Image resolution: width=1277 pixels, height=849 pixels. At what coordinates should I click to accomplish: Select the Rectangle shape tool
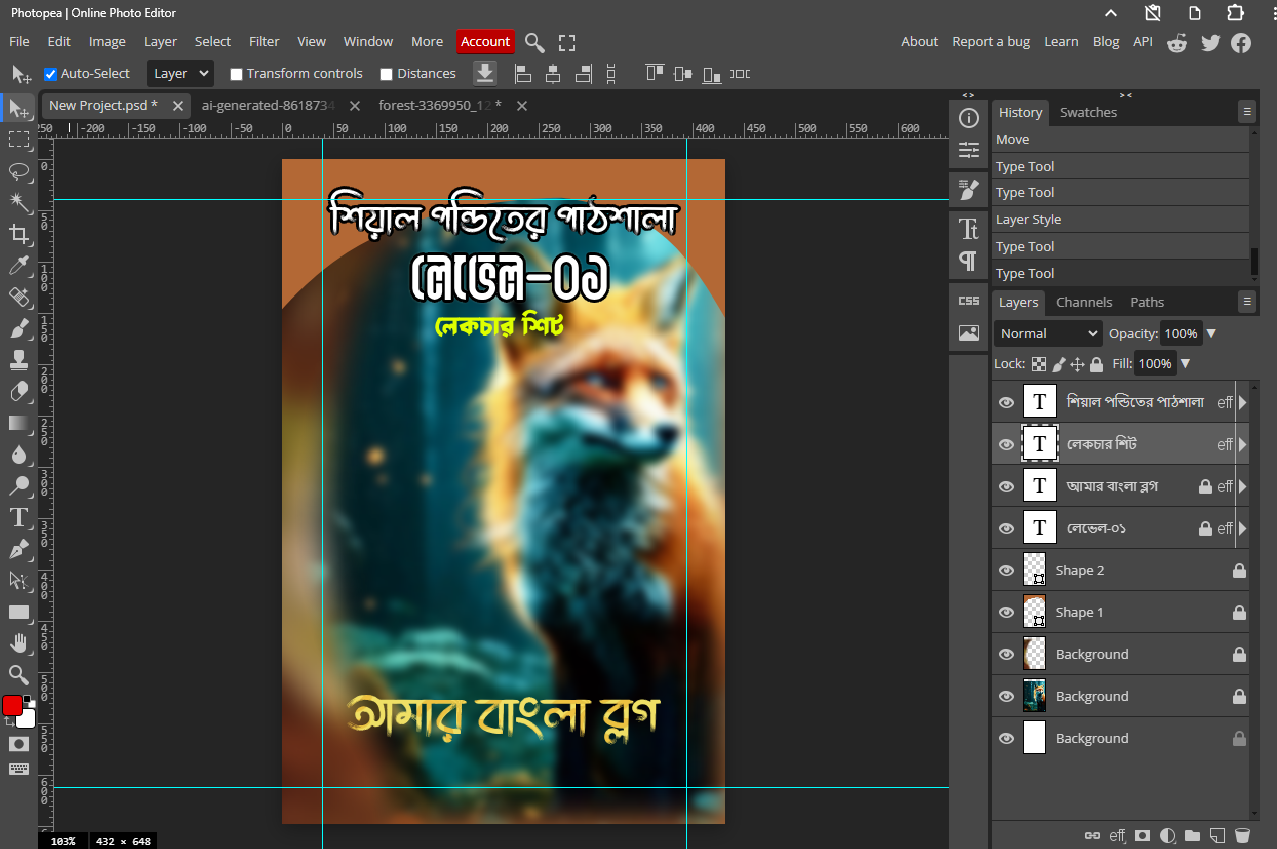(19, 612)
